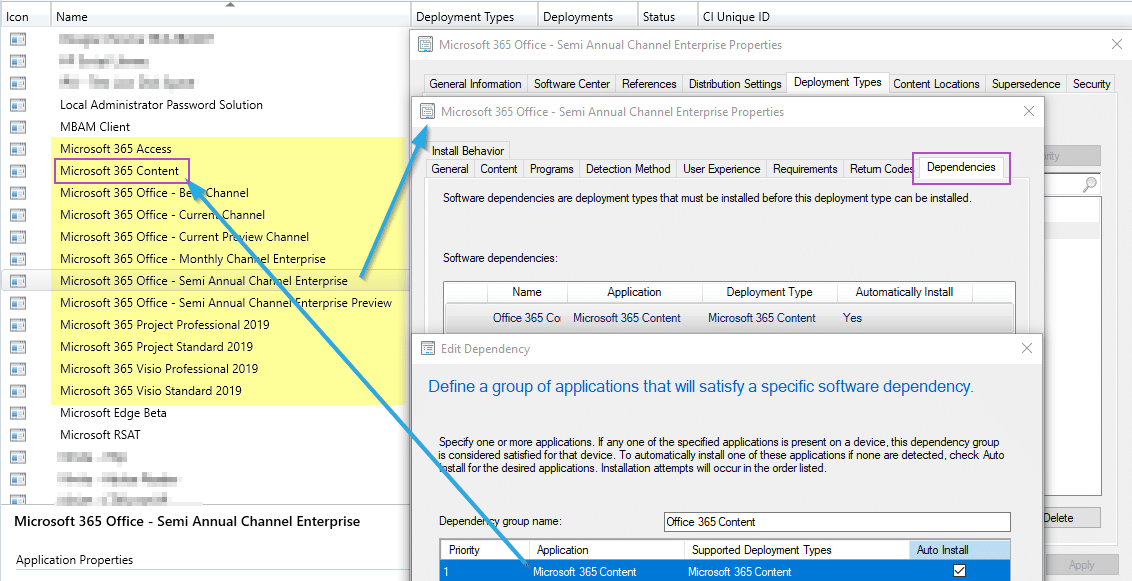This screenshot has height=581, width=1132.
Task: Sort by the Deployment Types column header
Action: point(465,17)
